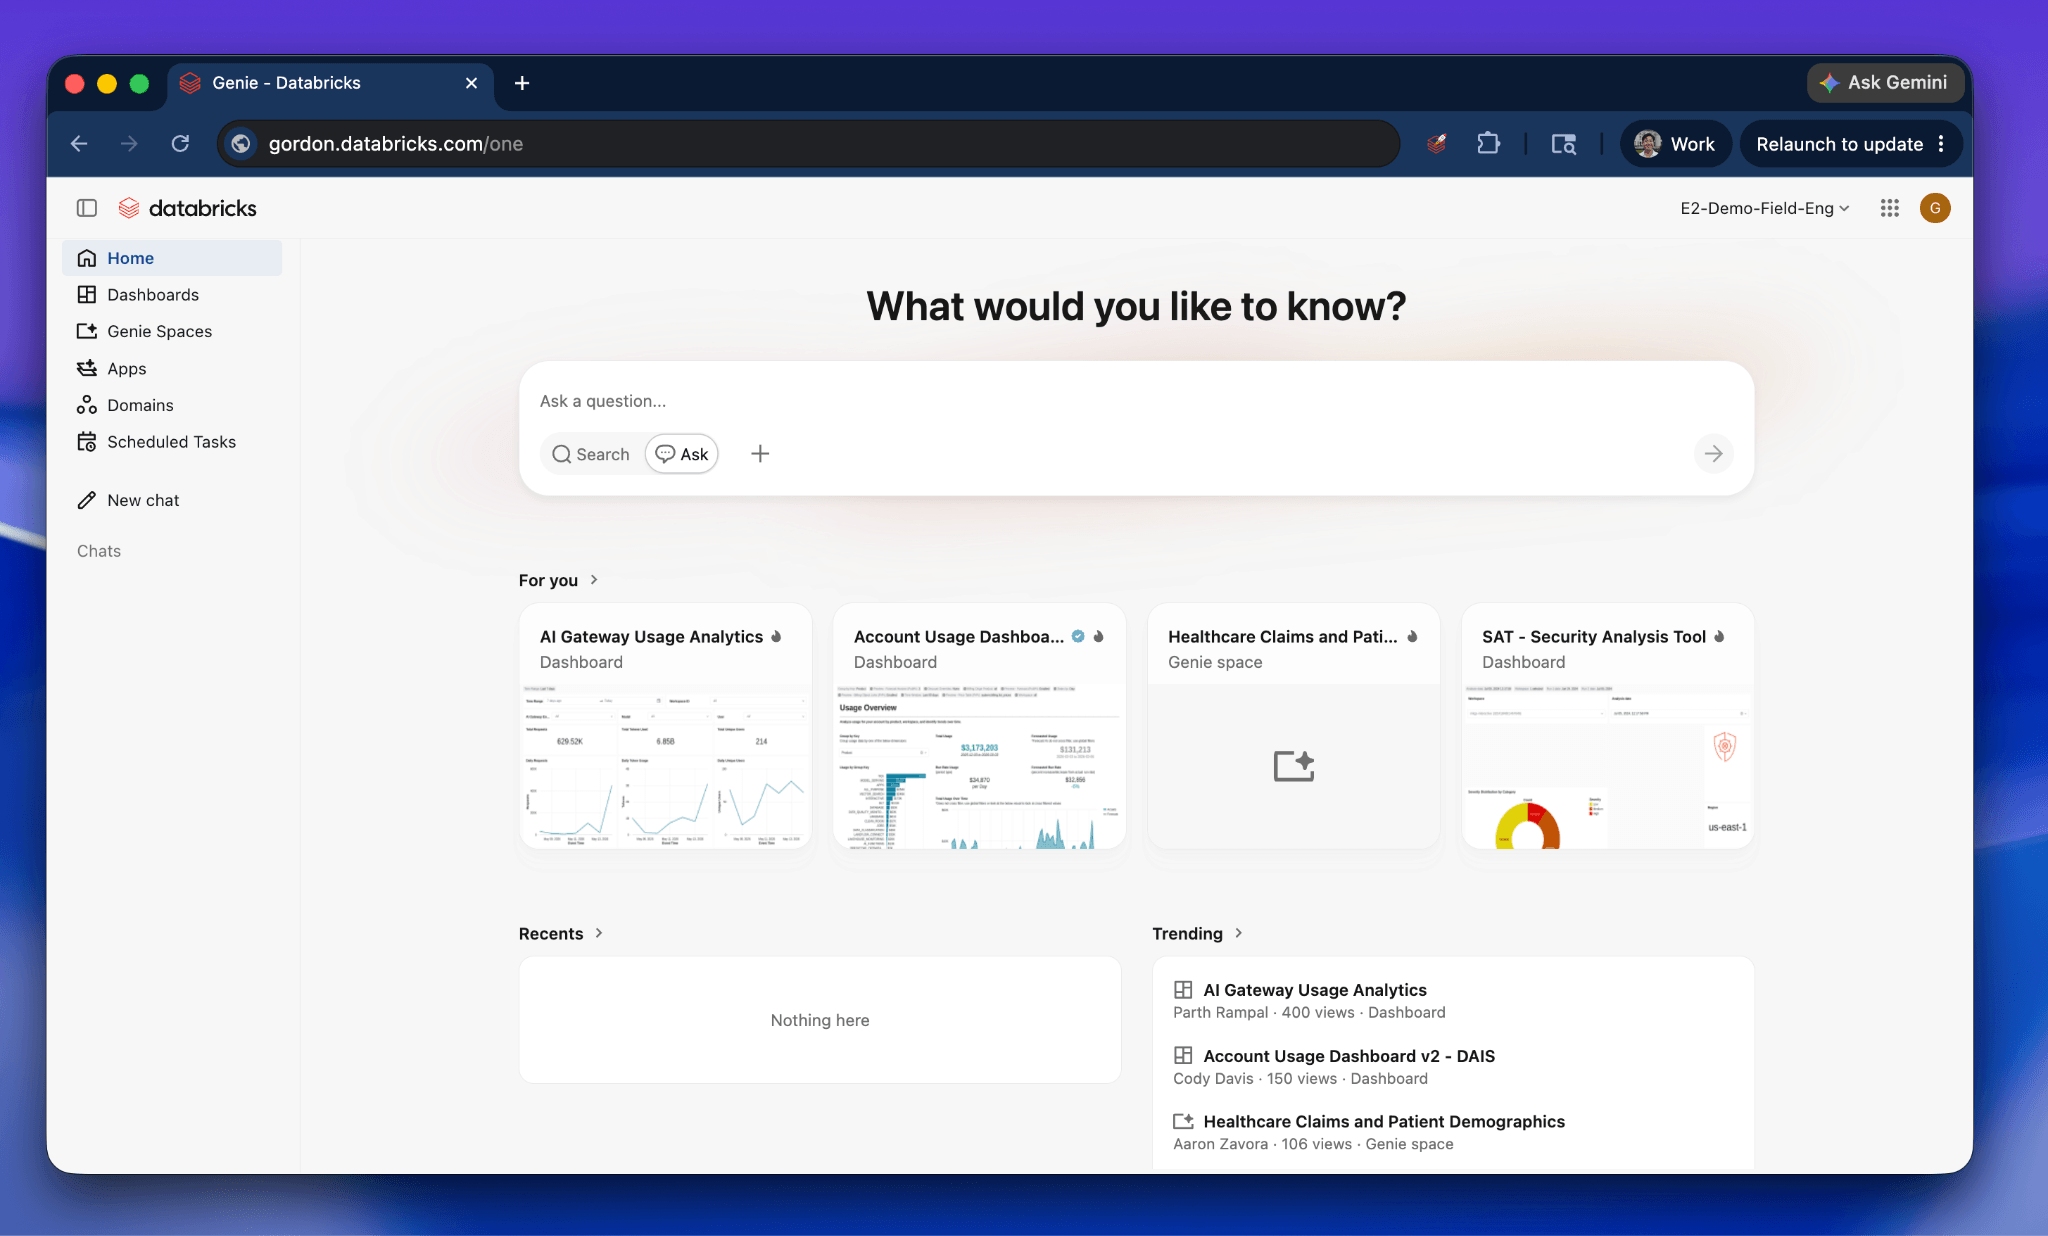This screenshot has width=2048, height=1236.
Task: Click the tab search icon in toolbar
Action: click(1564, 144)
